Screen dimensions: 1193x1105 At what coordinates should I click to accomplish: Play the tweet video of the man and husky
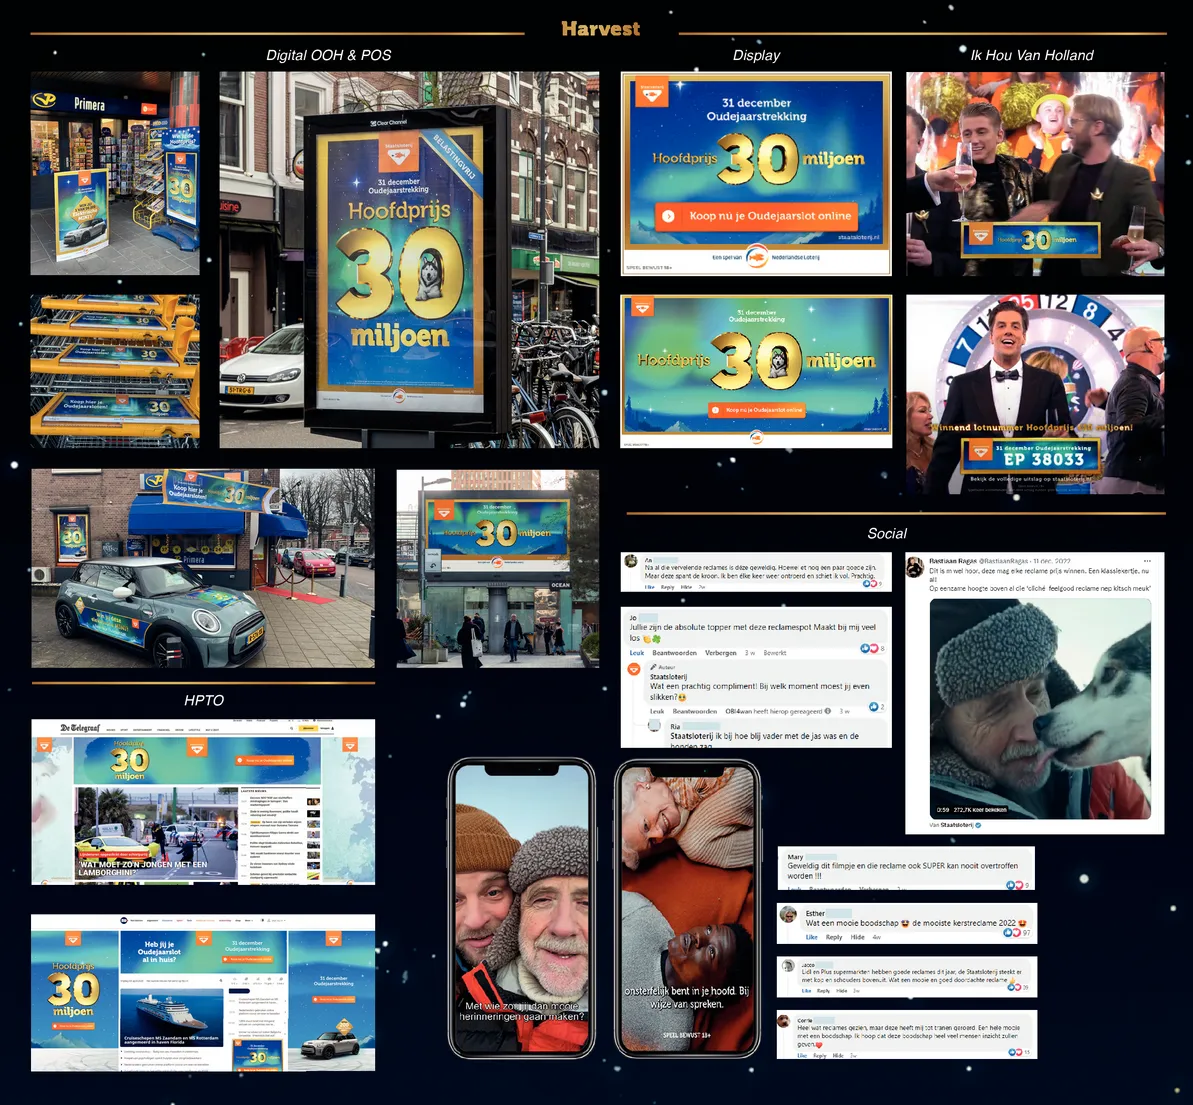click(1040, 709)
